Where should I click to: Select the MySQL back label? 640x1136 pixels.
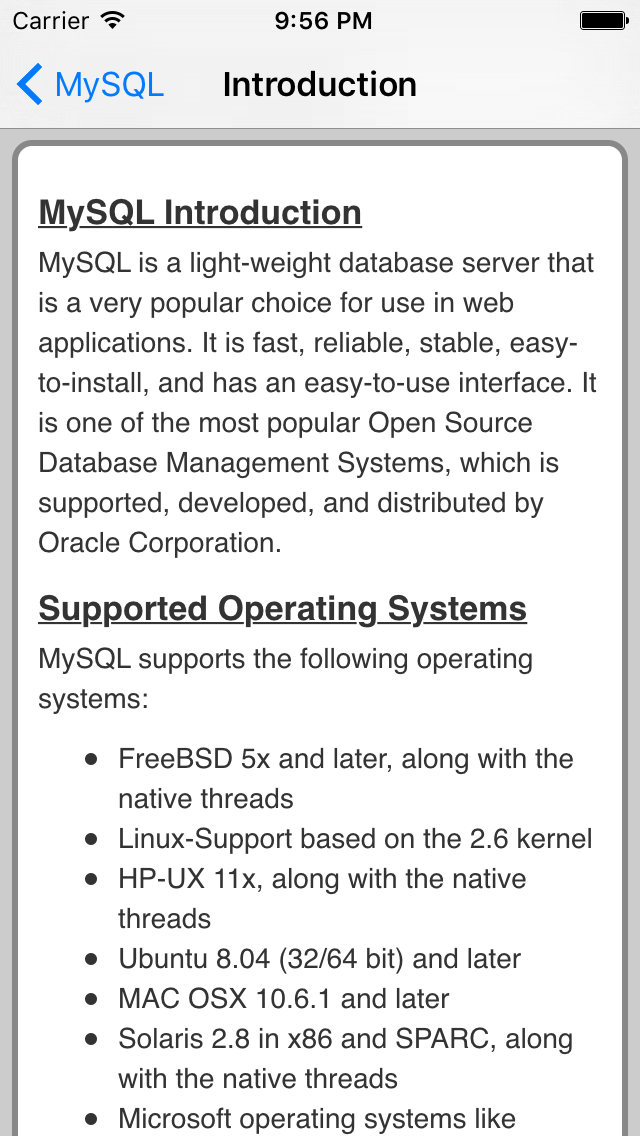click(x=105, y=84)
